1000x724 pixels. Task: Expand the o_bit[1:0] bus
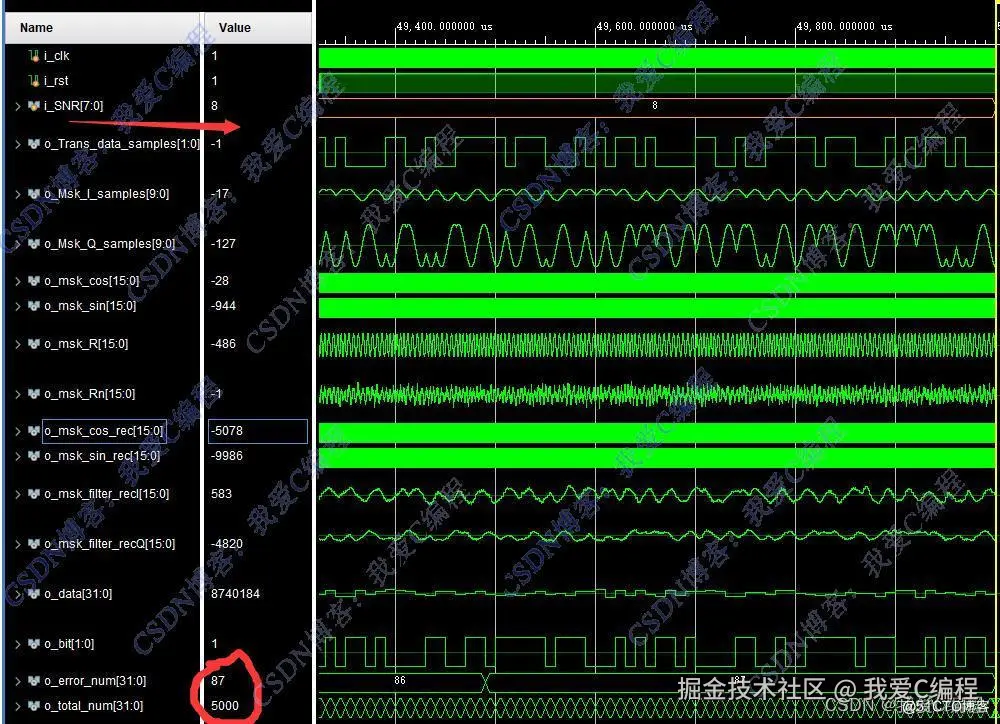point(18,644)
